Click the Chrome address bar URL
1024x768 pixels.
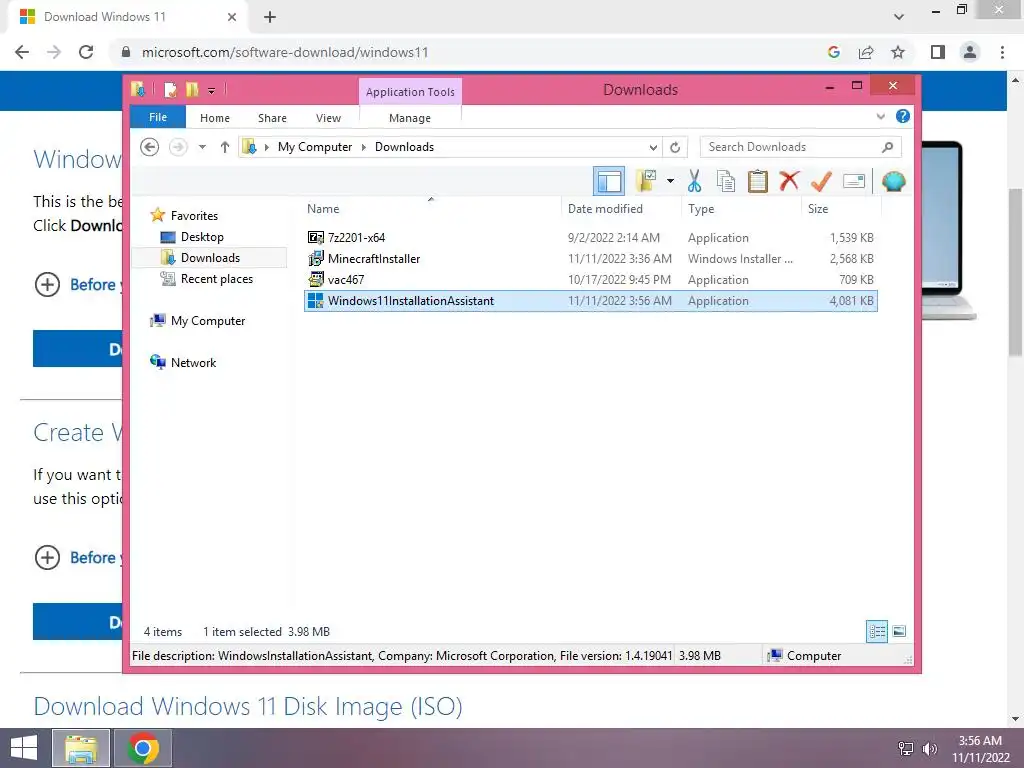tap(285, 52)
